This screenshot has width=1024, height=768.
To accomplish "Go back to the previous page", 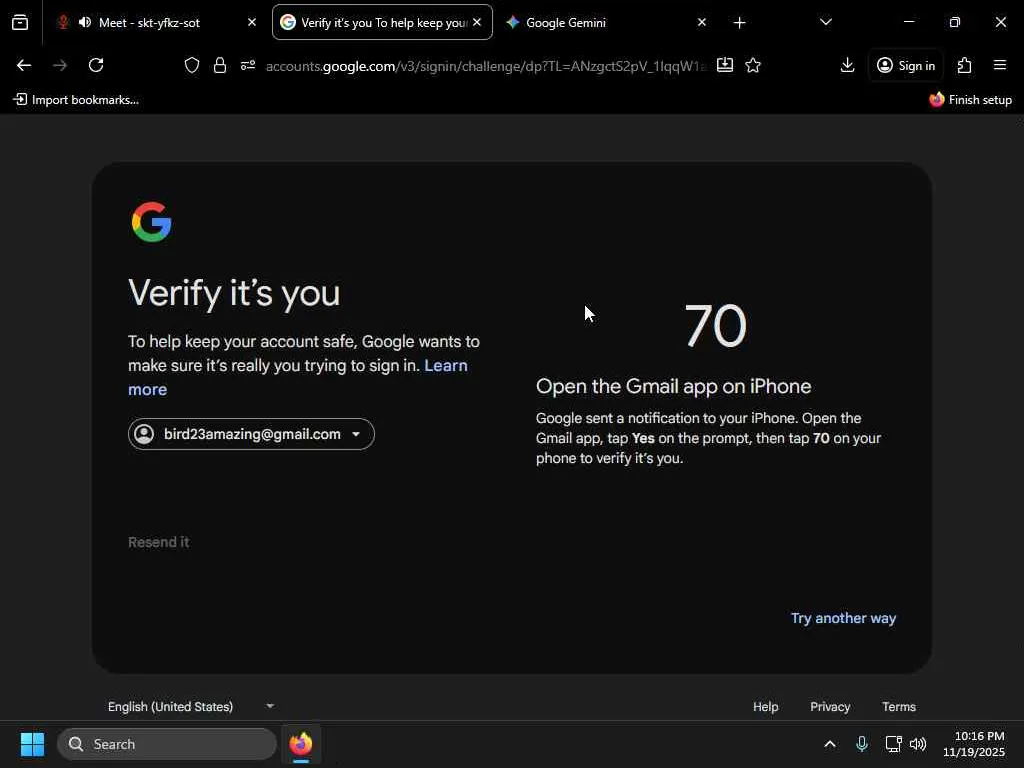I will [x=24, y=65].
